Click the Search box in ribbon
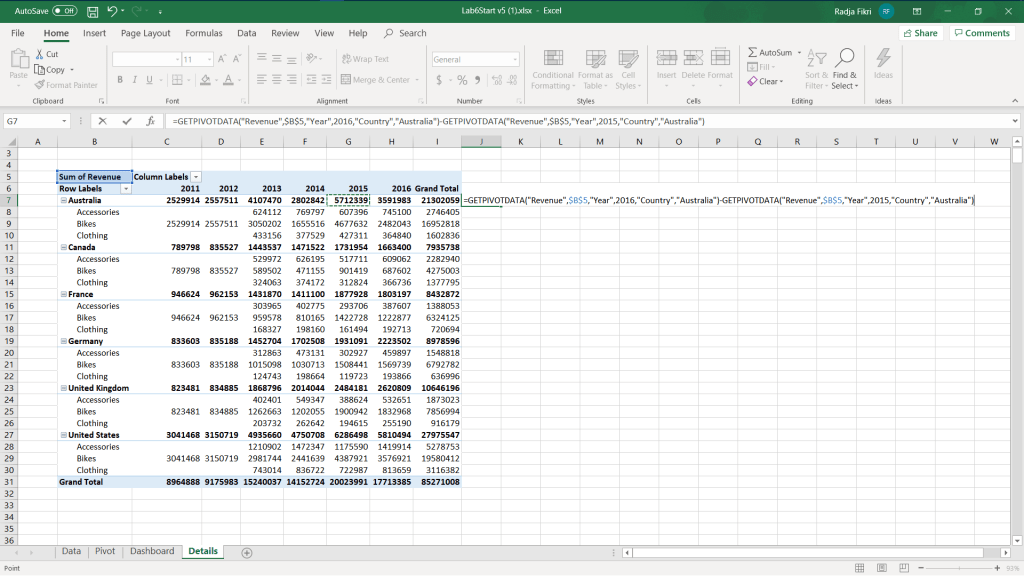1024x576 pixels. 412,33
